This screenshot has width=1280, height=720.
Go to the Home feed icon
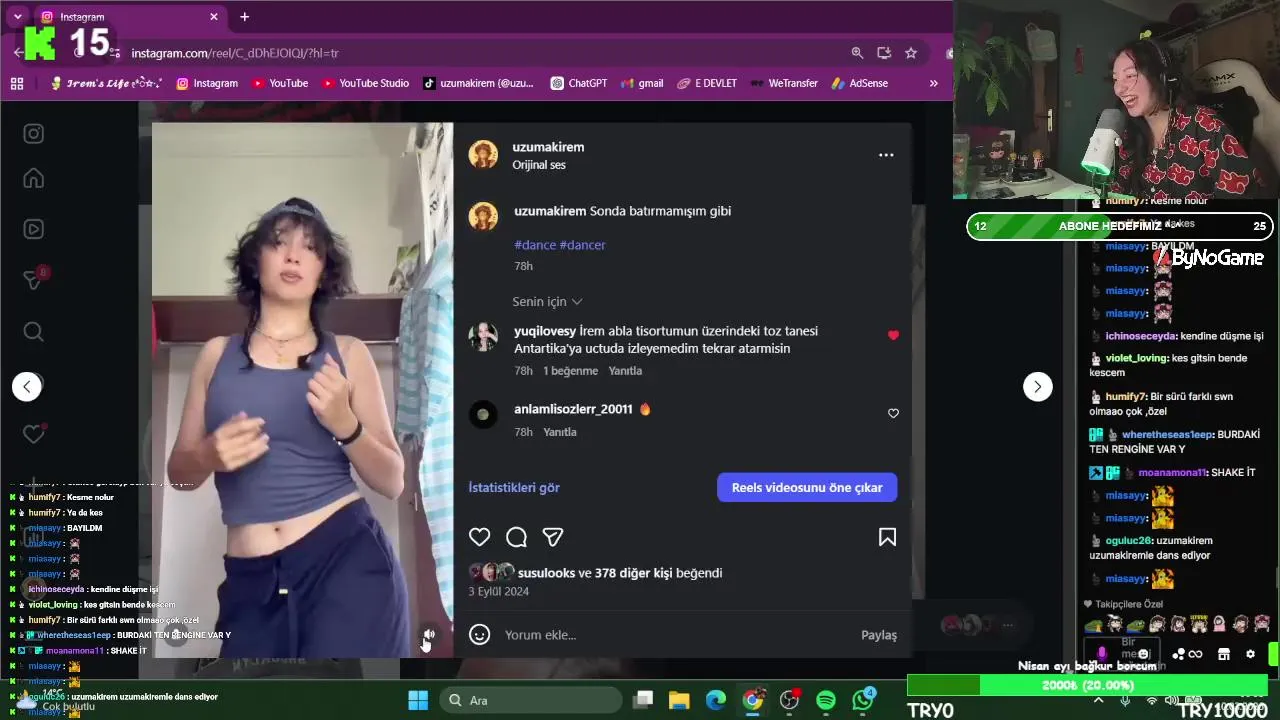pyautogui.click(x=33, y=178)
